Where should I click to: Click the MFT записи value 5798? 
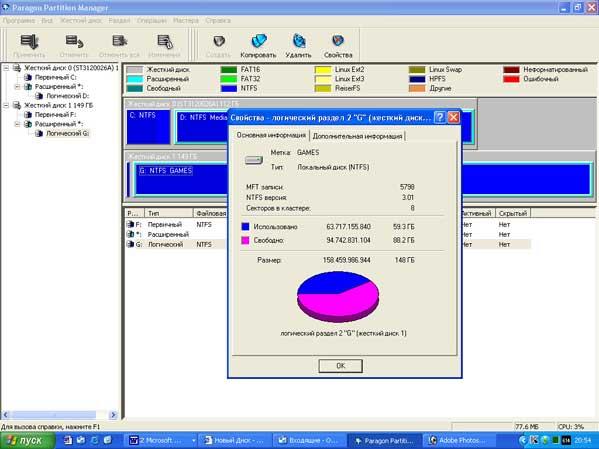click(x=407, y=187)
